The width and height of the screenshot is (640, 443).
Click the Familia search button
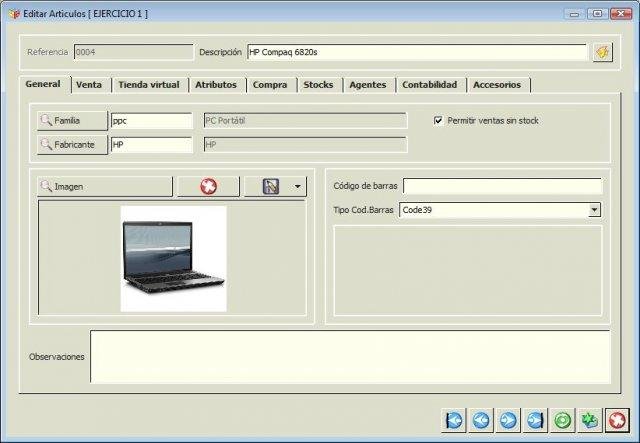click(72, 121)
